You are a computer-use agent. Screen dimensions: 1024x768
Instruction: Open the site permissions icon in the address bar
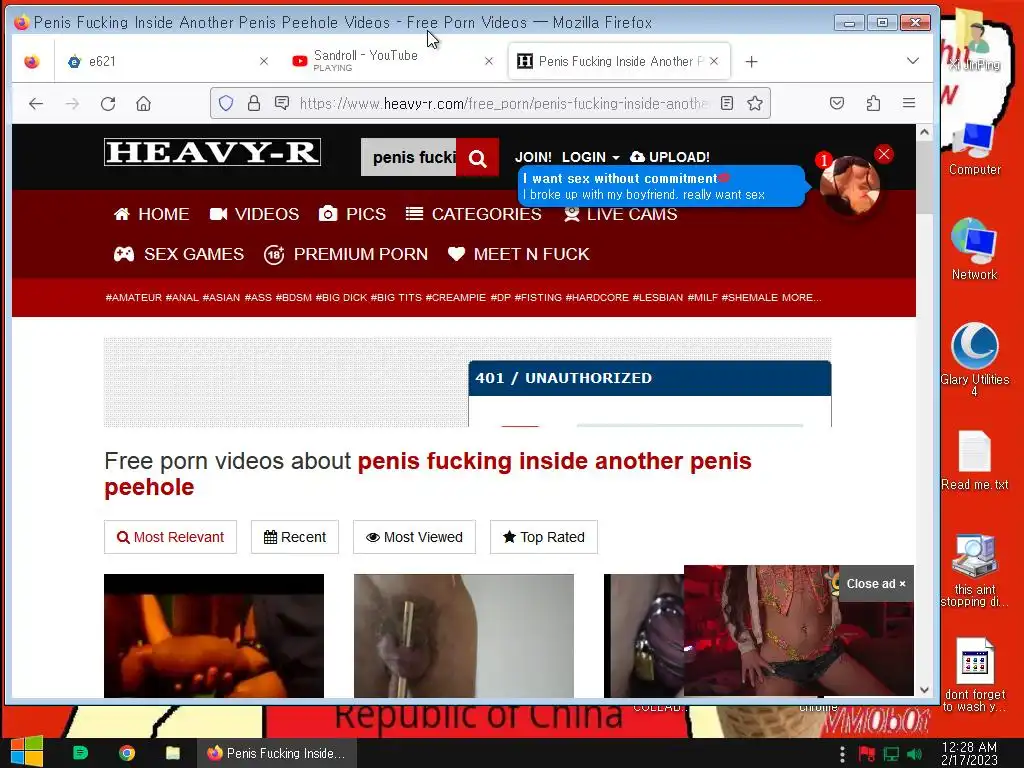click(282, 103)
